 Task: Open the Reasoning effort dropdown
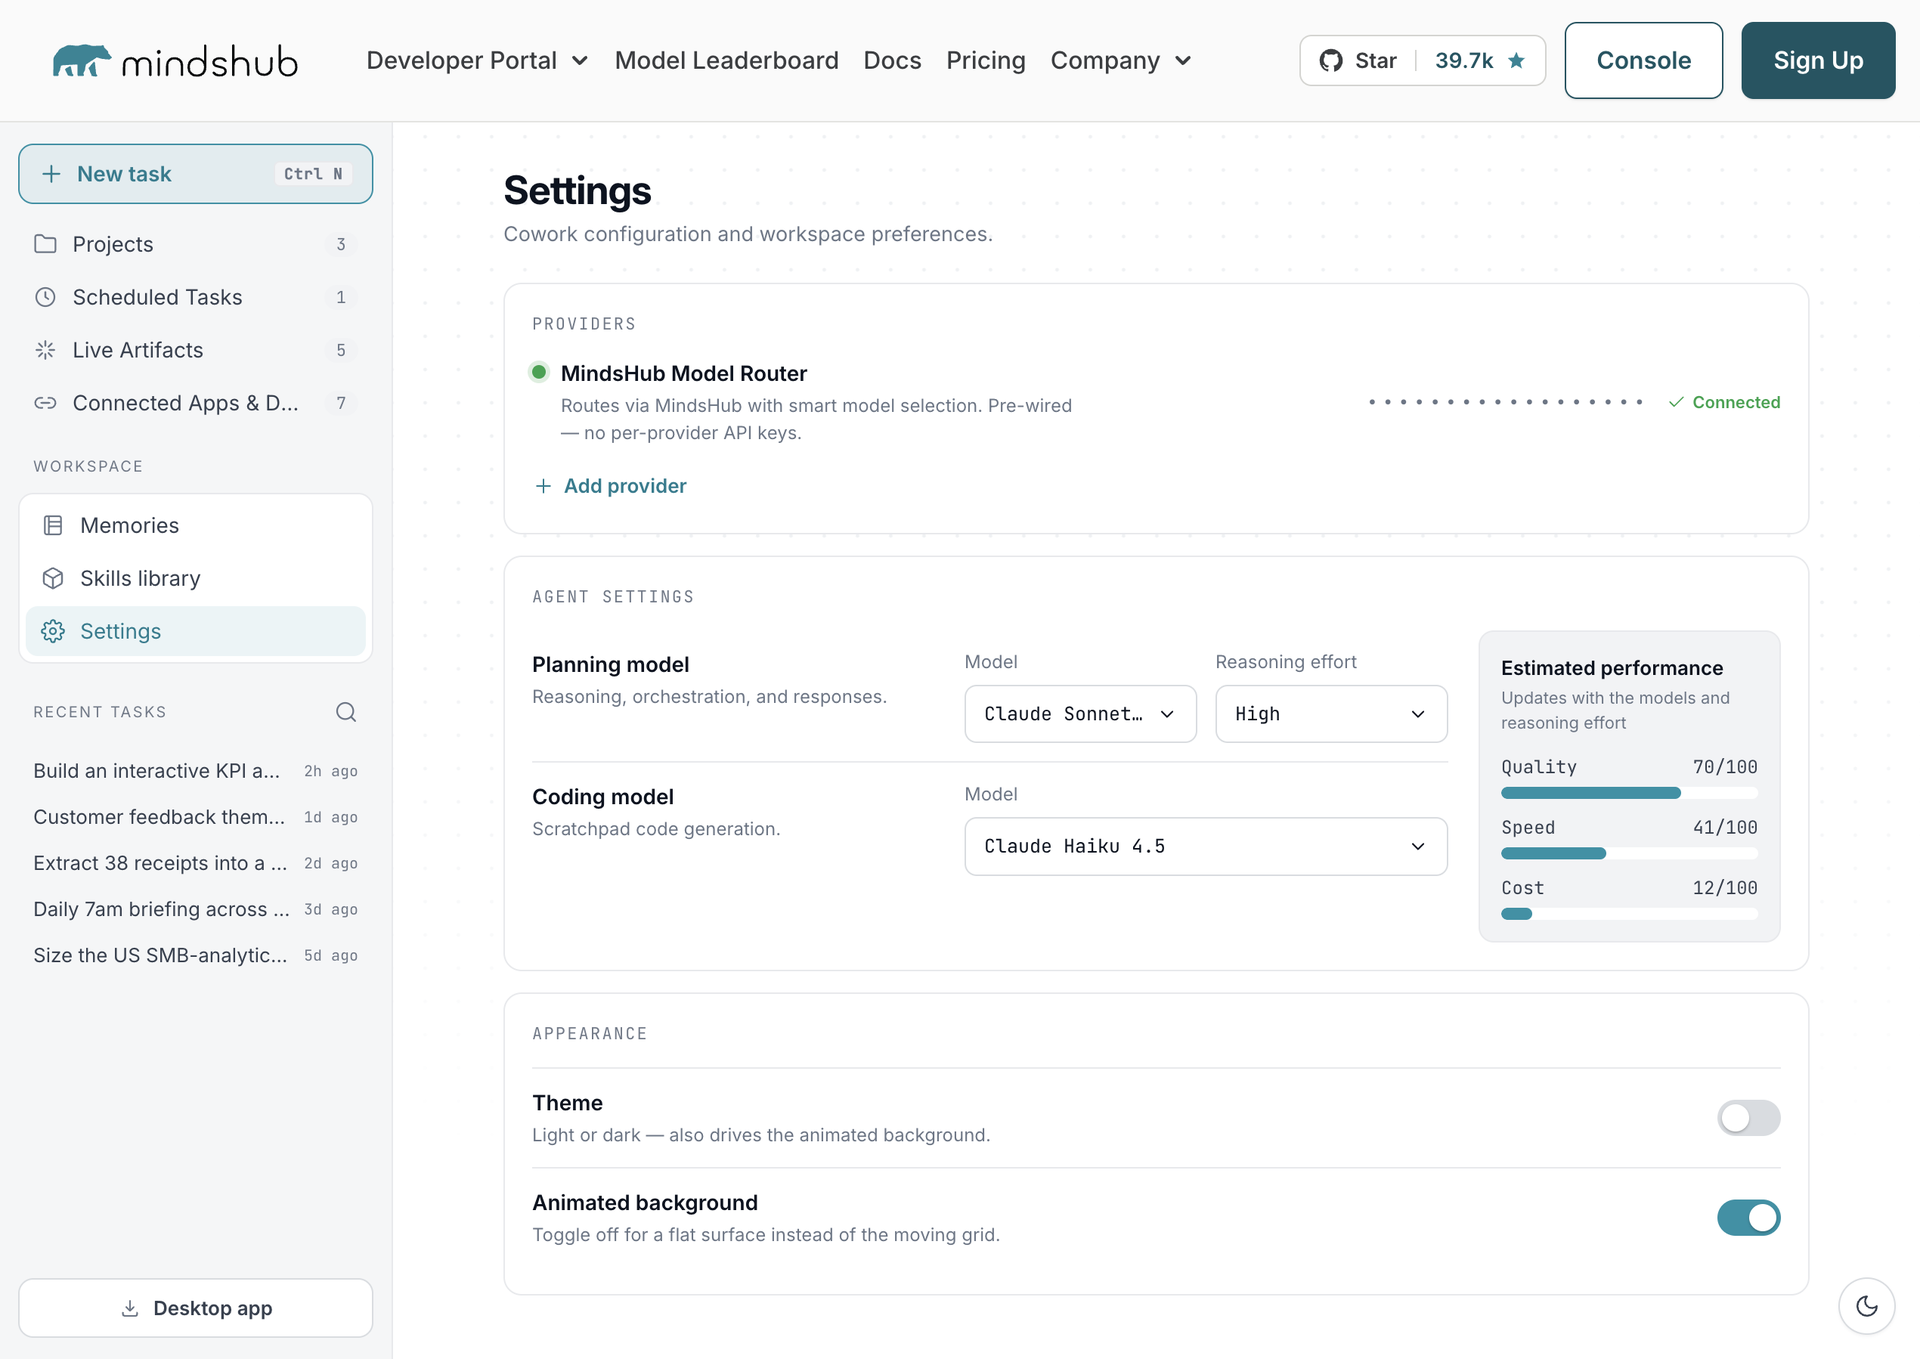point(1331,714)
